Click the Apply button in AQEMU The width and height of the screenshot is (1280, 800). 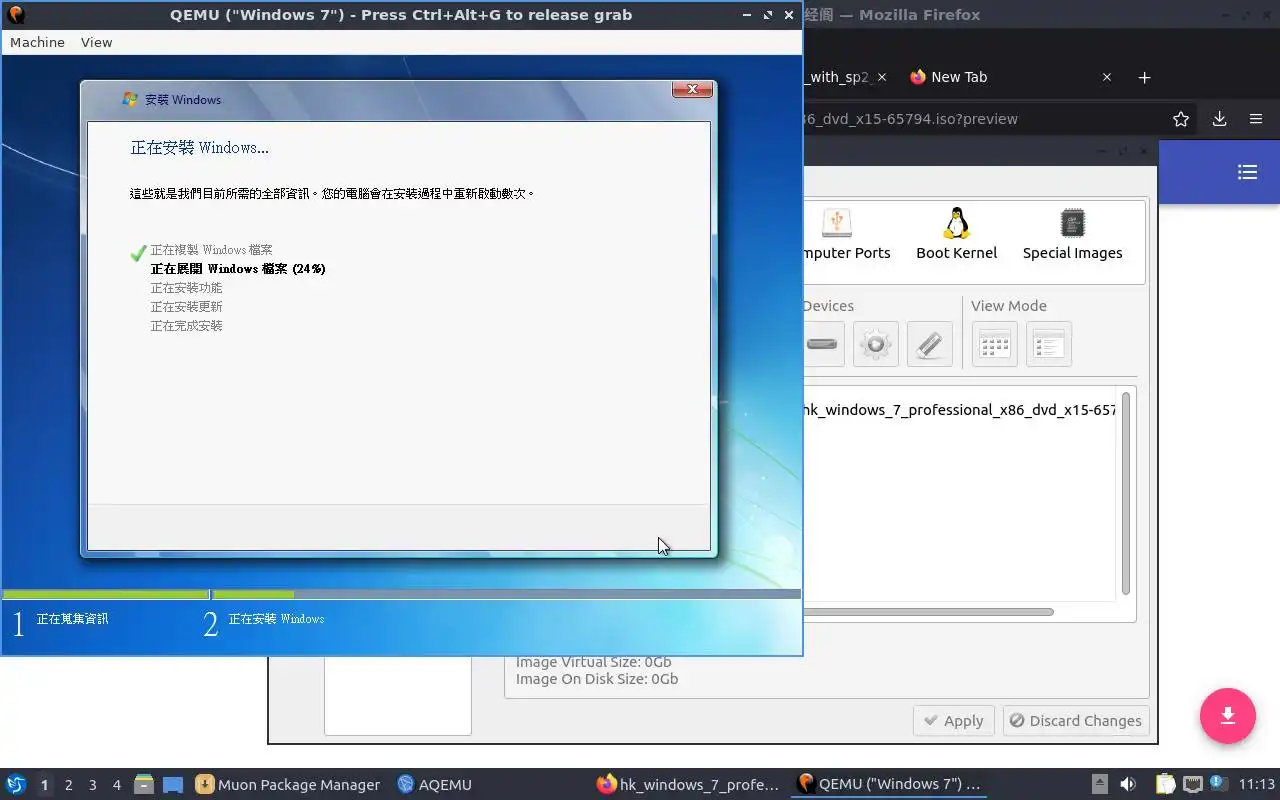954,721
